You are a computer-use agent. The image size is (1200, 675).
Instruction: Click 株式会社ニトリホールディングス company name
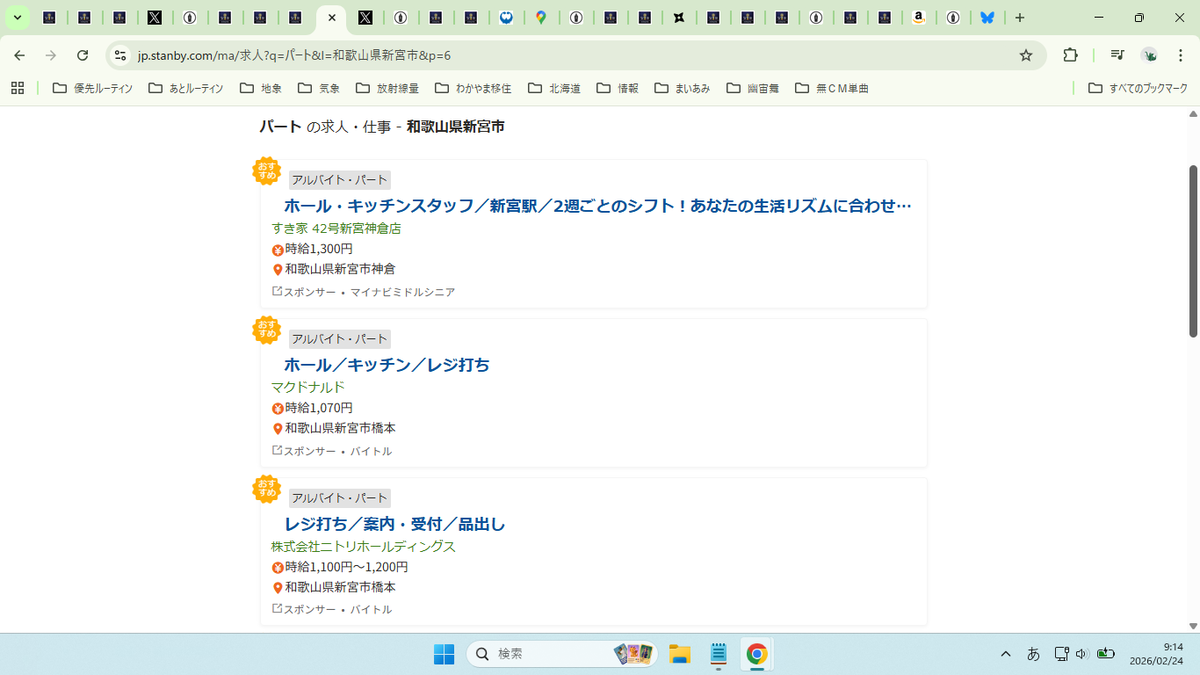(x=363, y=546)
